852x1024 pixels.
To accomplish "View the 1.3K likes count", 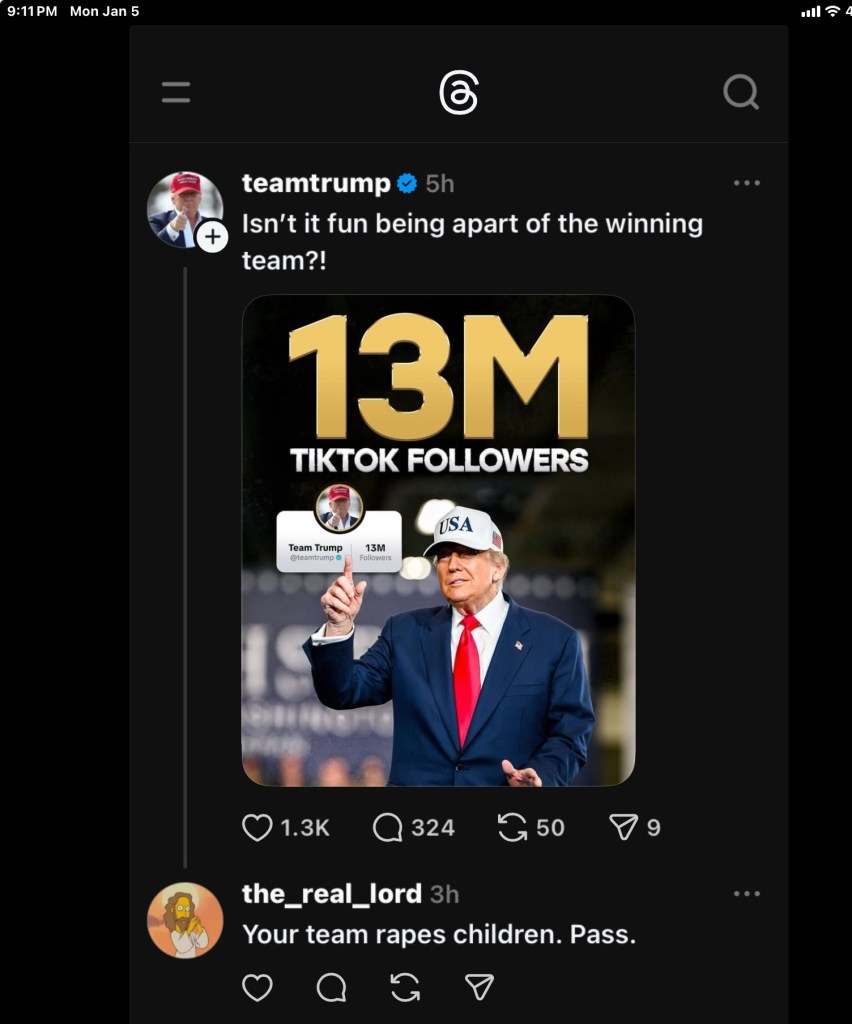I will point(305,828).
